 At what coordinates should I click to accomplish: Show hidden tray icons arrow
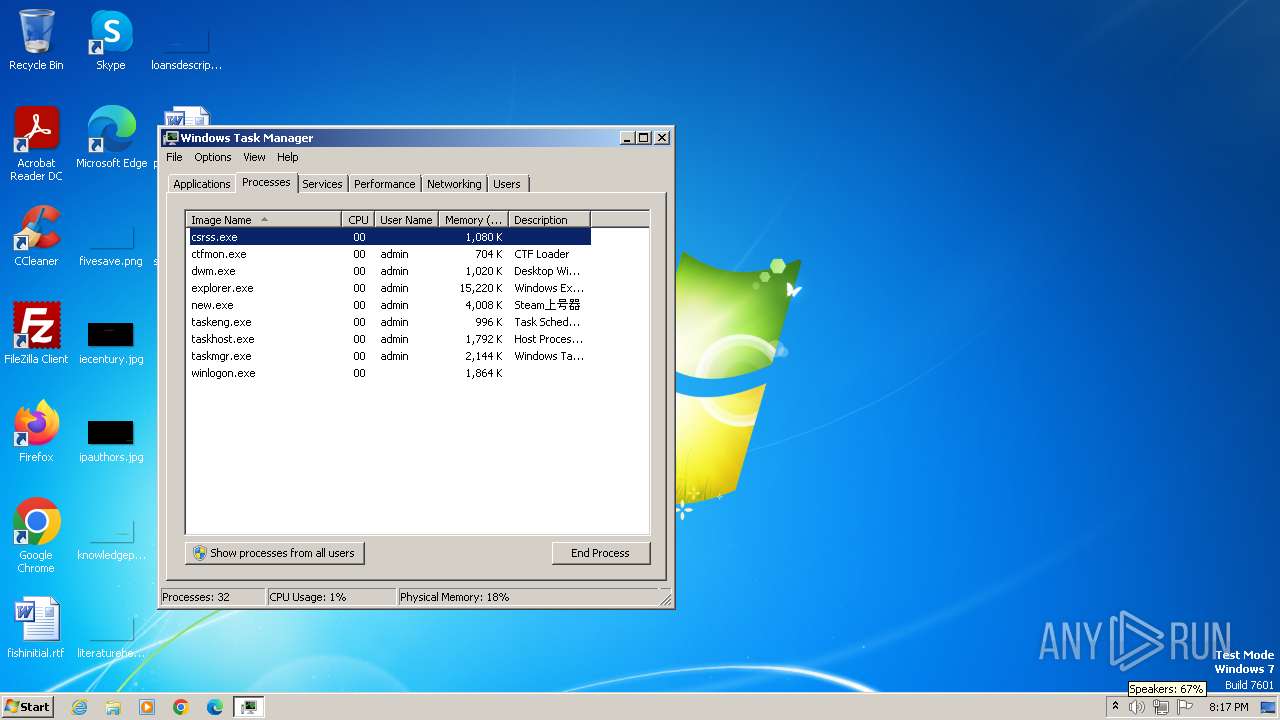(1115, 706)
